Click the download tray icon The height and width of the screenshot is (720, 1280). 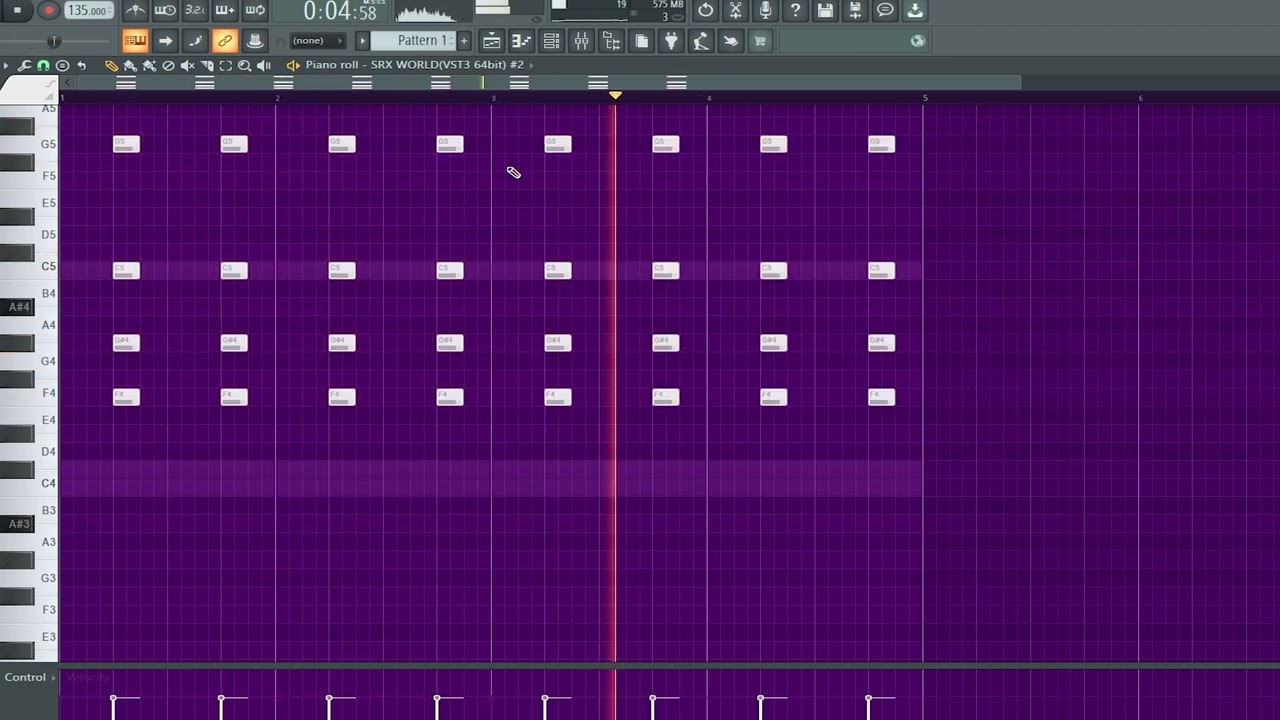pos(916,10)
